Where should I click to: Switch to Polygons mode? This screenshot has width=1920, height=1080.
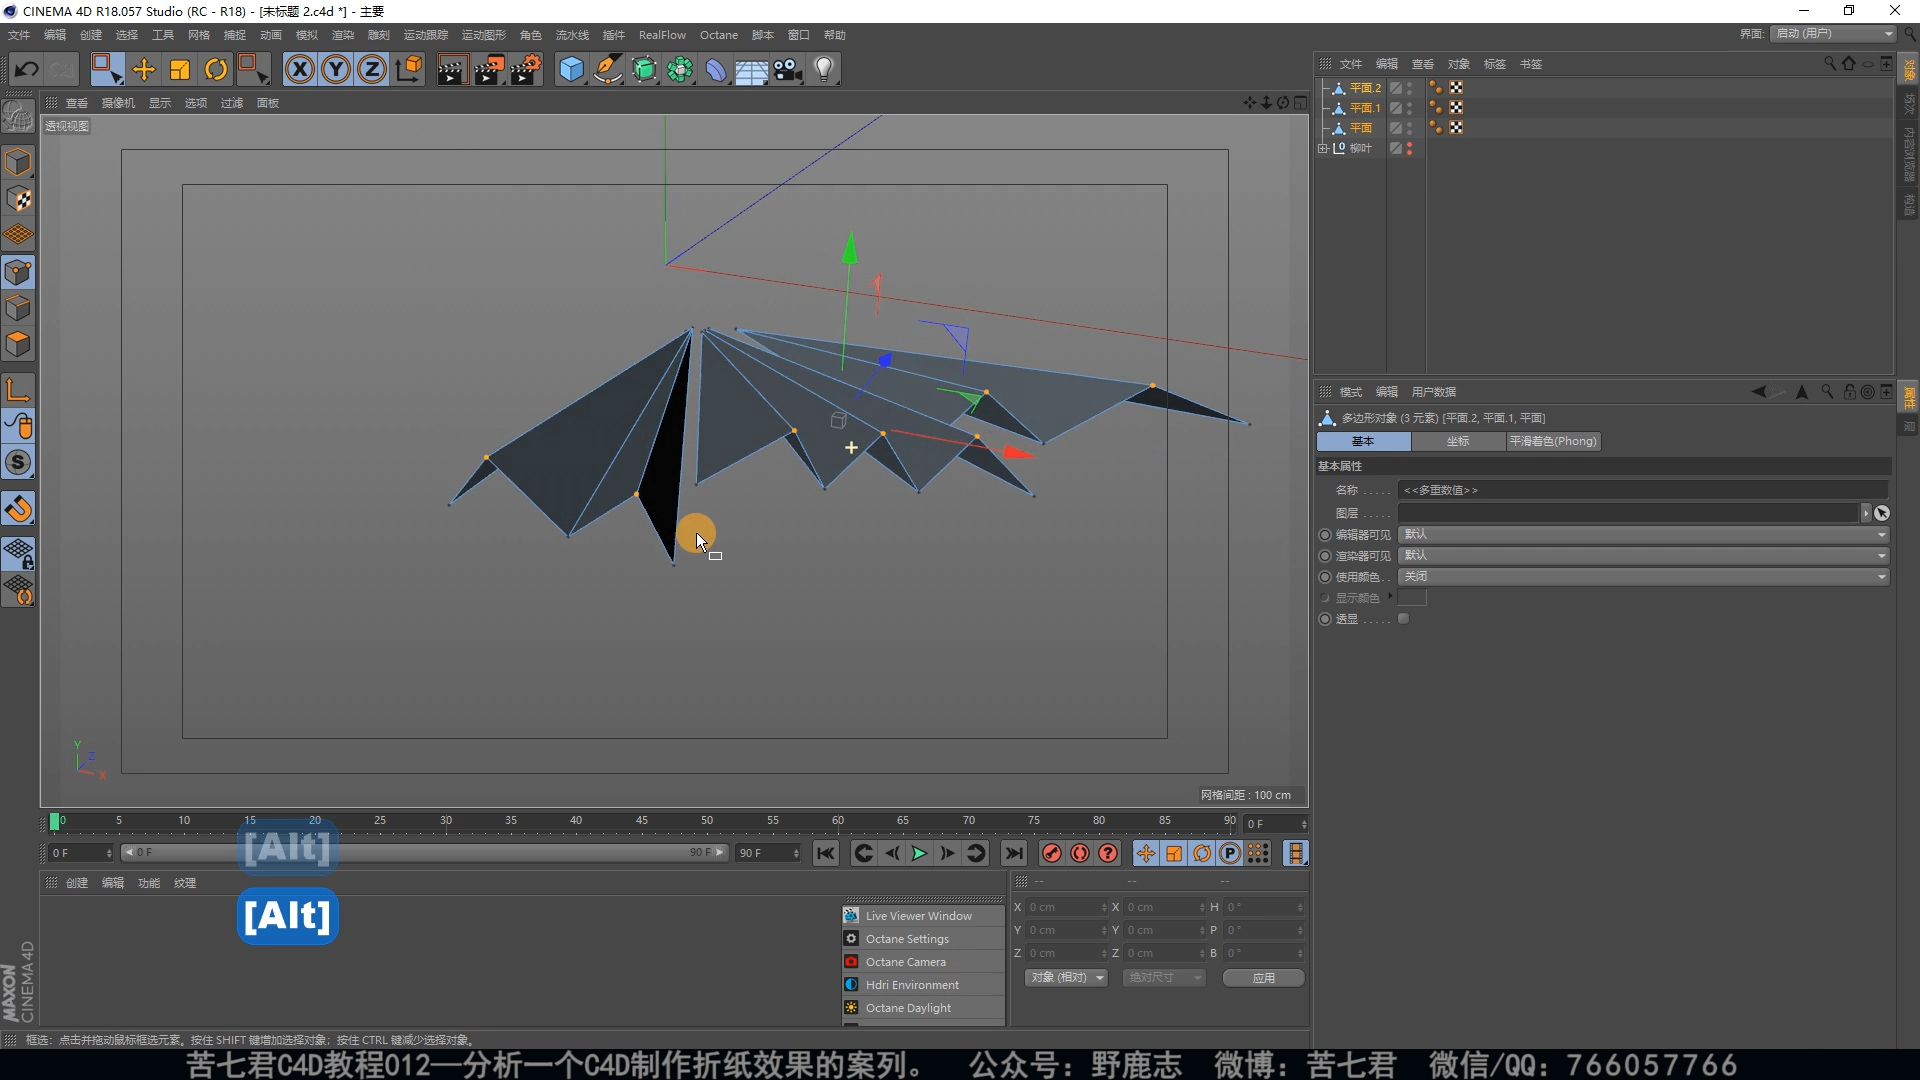pyautogui.click(x=18, y=344)
